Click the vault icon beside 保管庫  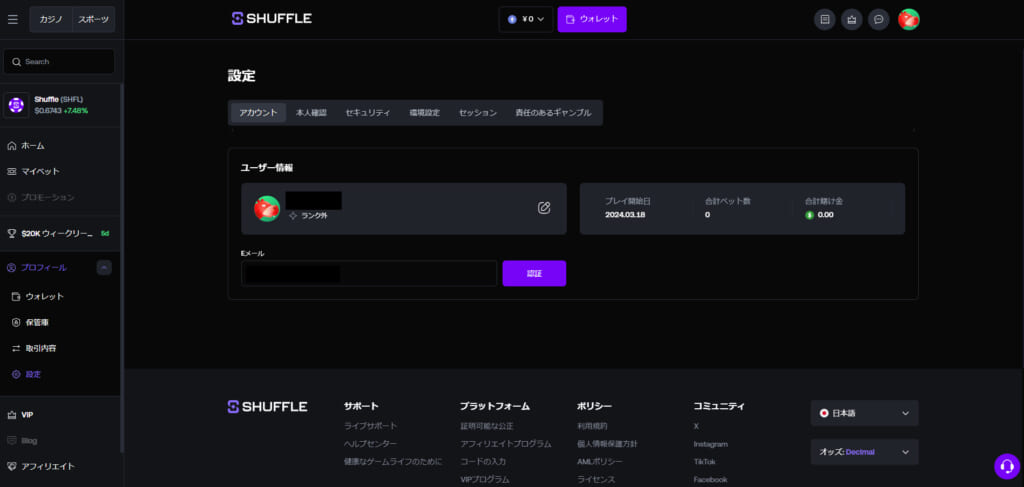click(16, 322)
